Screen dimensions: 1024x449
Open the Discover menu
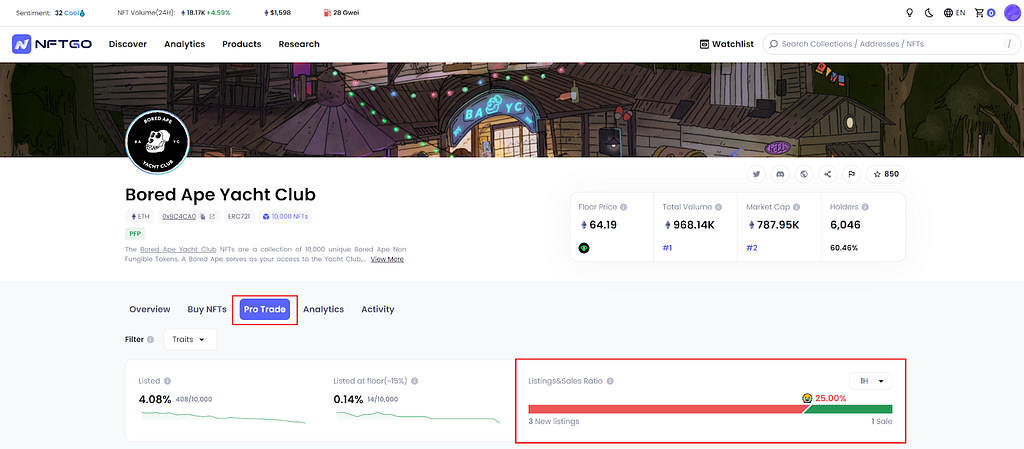click(128, 44)
